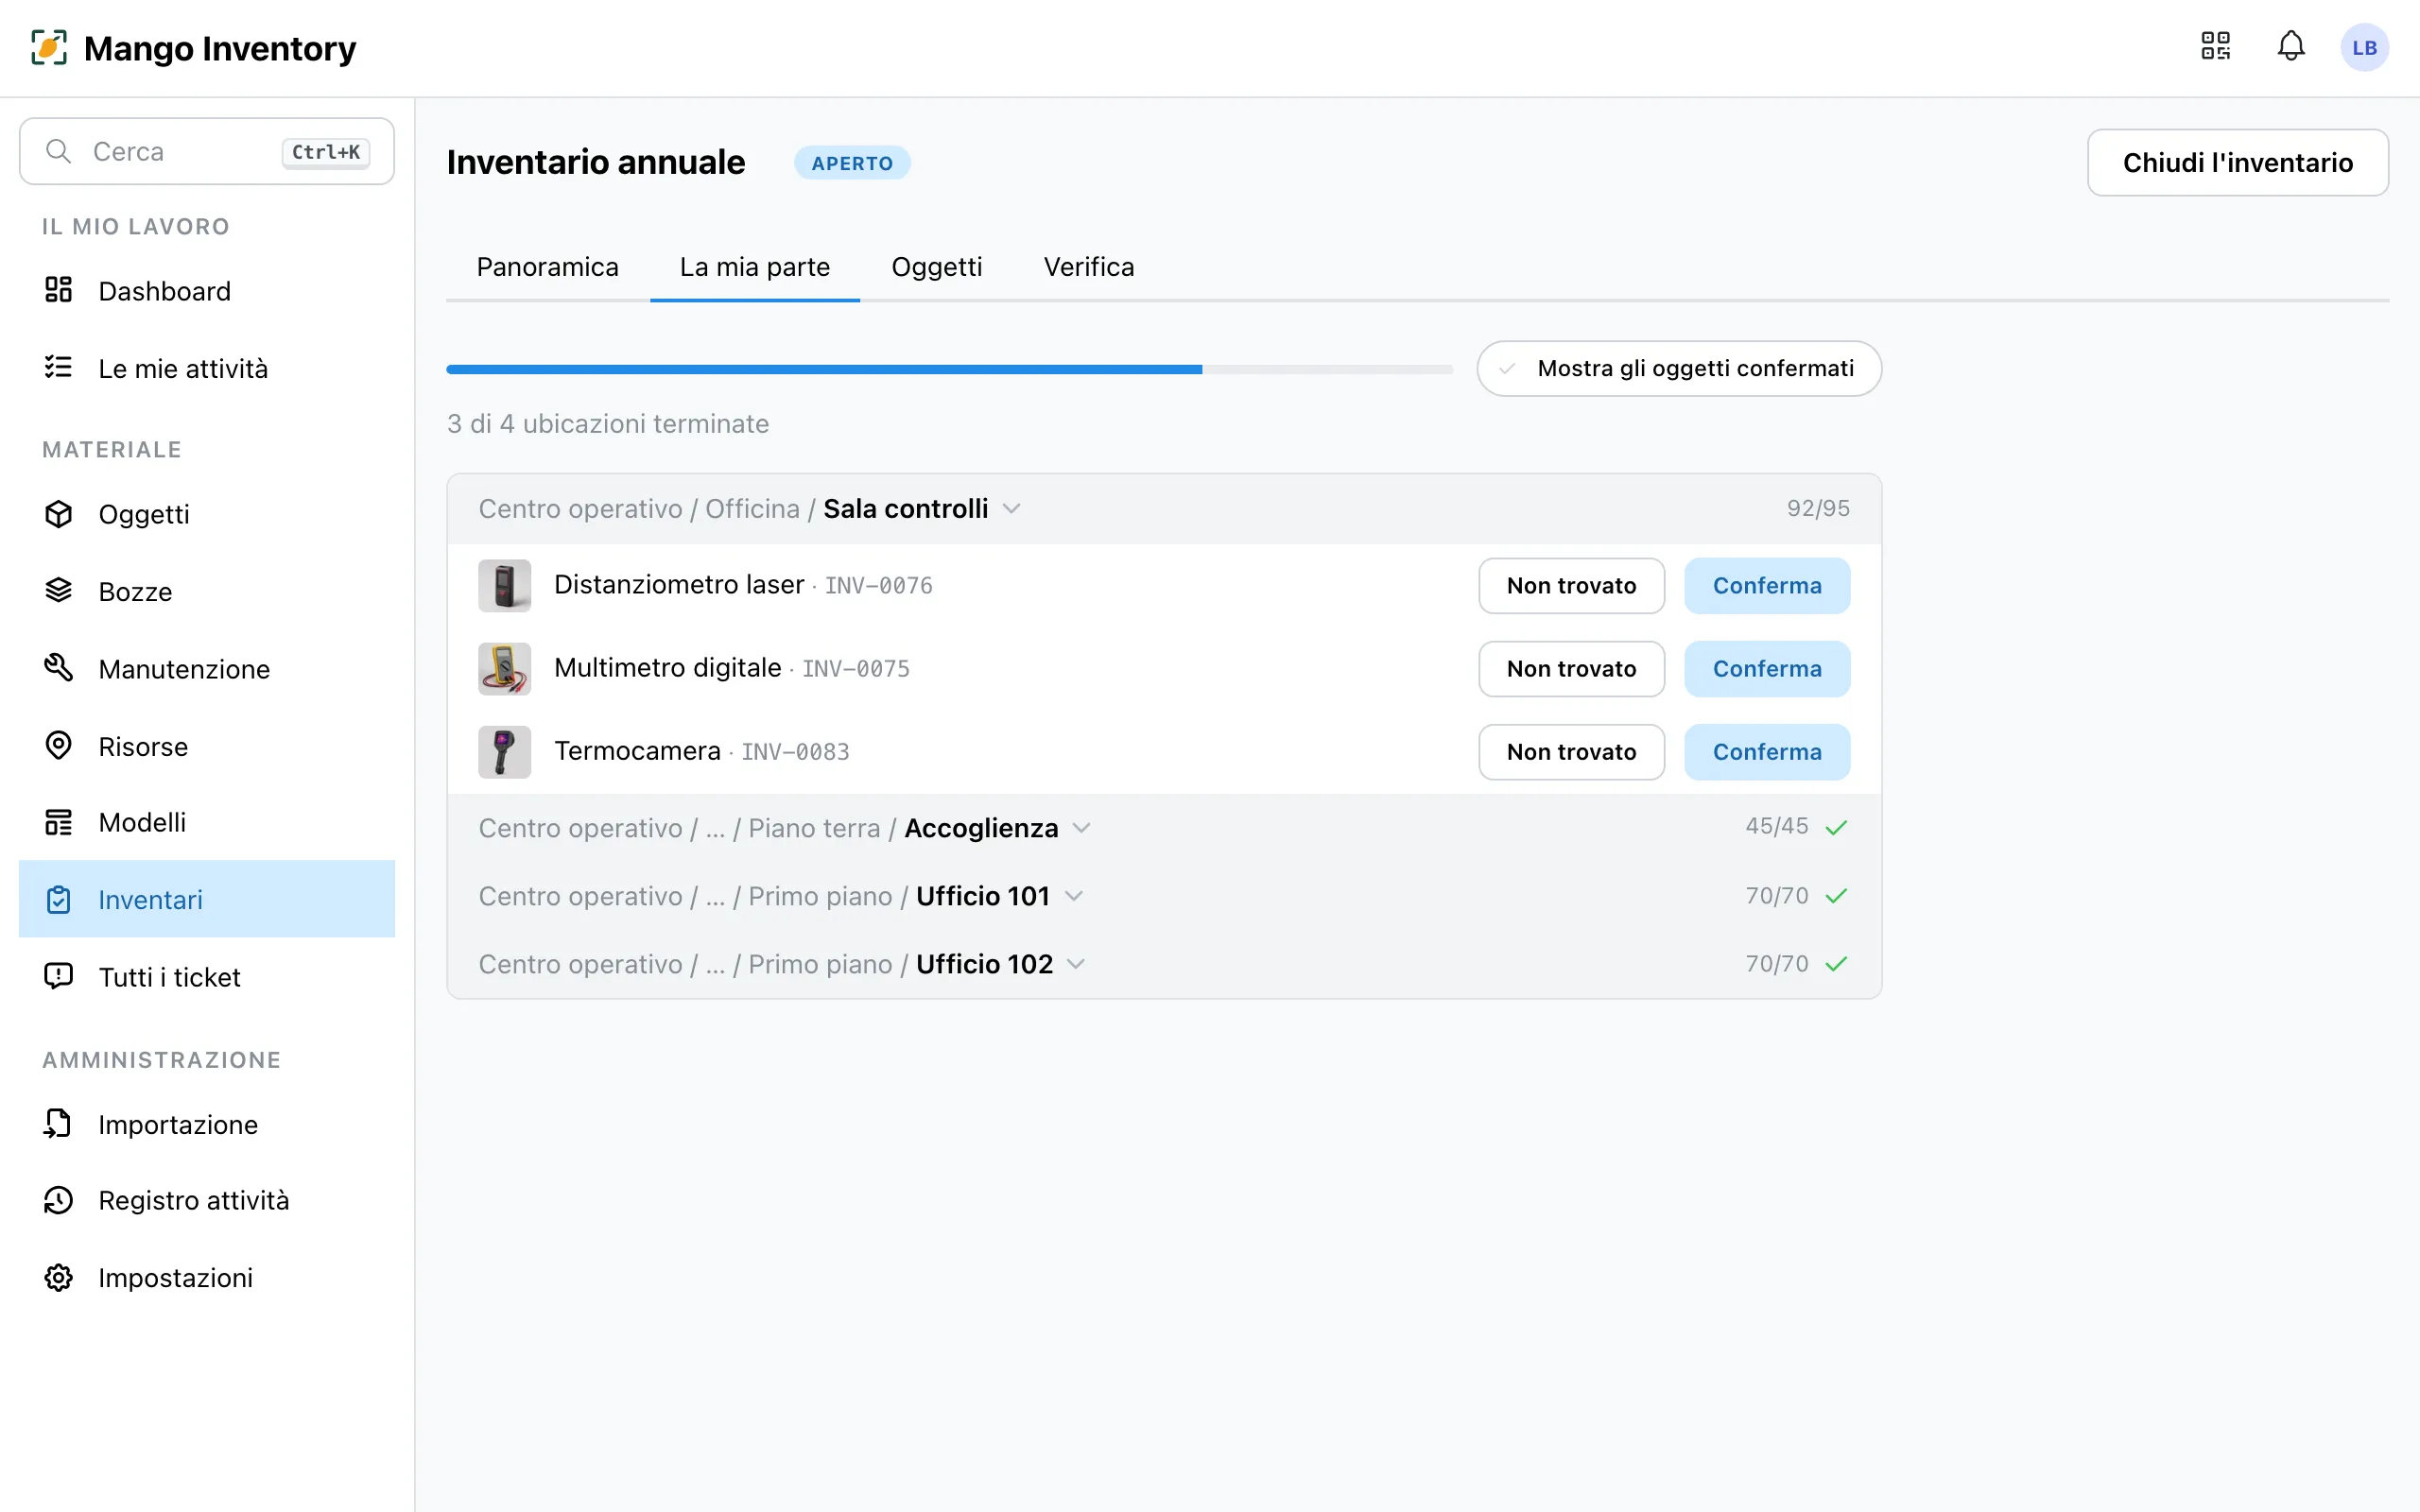Click the Tutti i ticket icon
The image size is (2420, 1512).
(59, 976)
